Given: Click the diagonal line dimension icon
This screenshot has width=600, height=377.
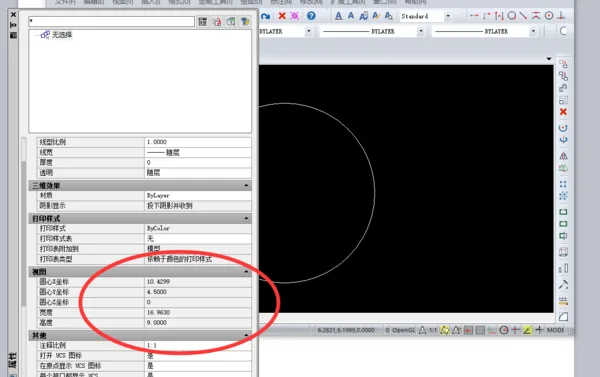Looking at the screenshot, I should pyautogui.click(x=523, y=16).
